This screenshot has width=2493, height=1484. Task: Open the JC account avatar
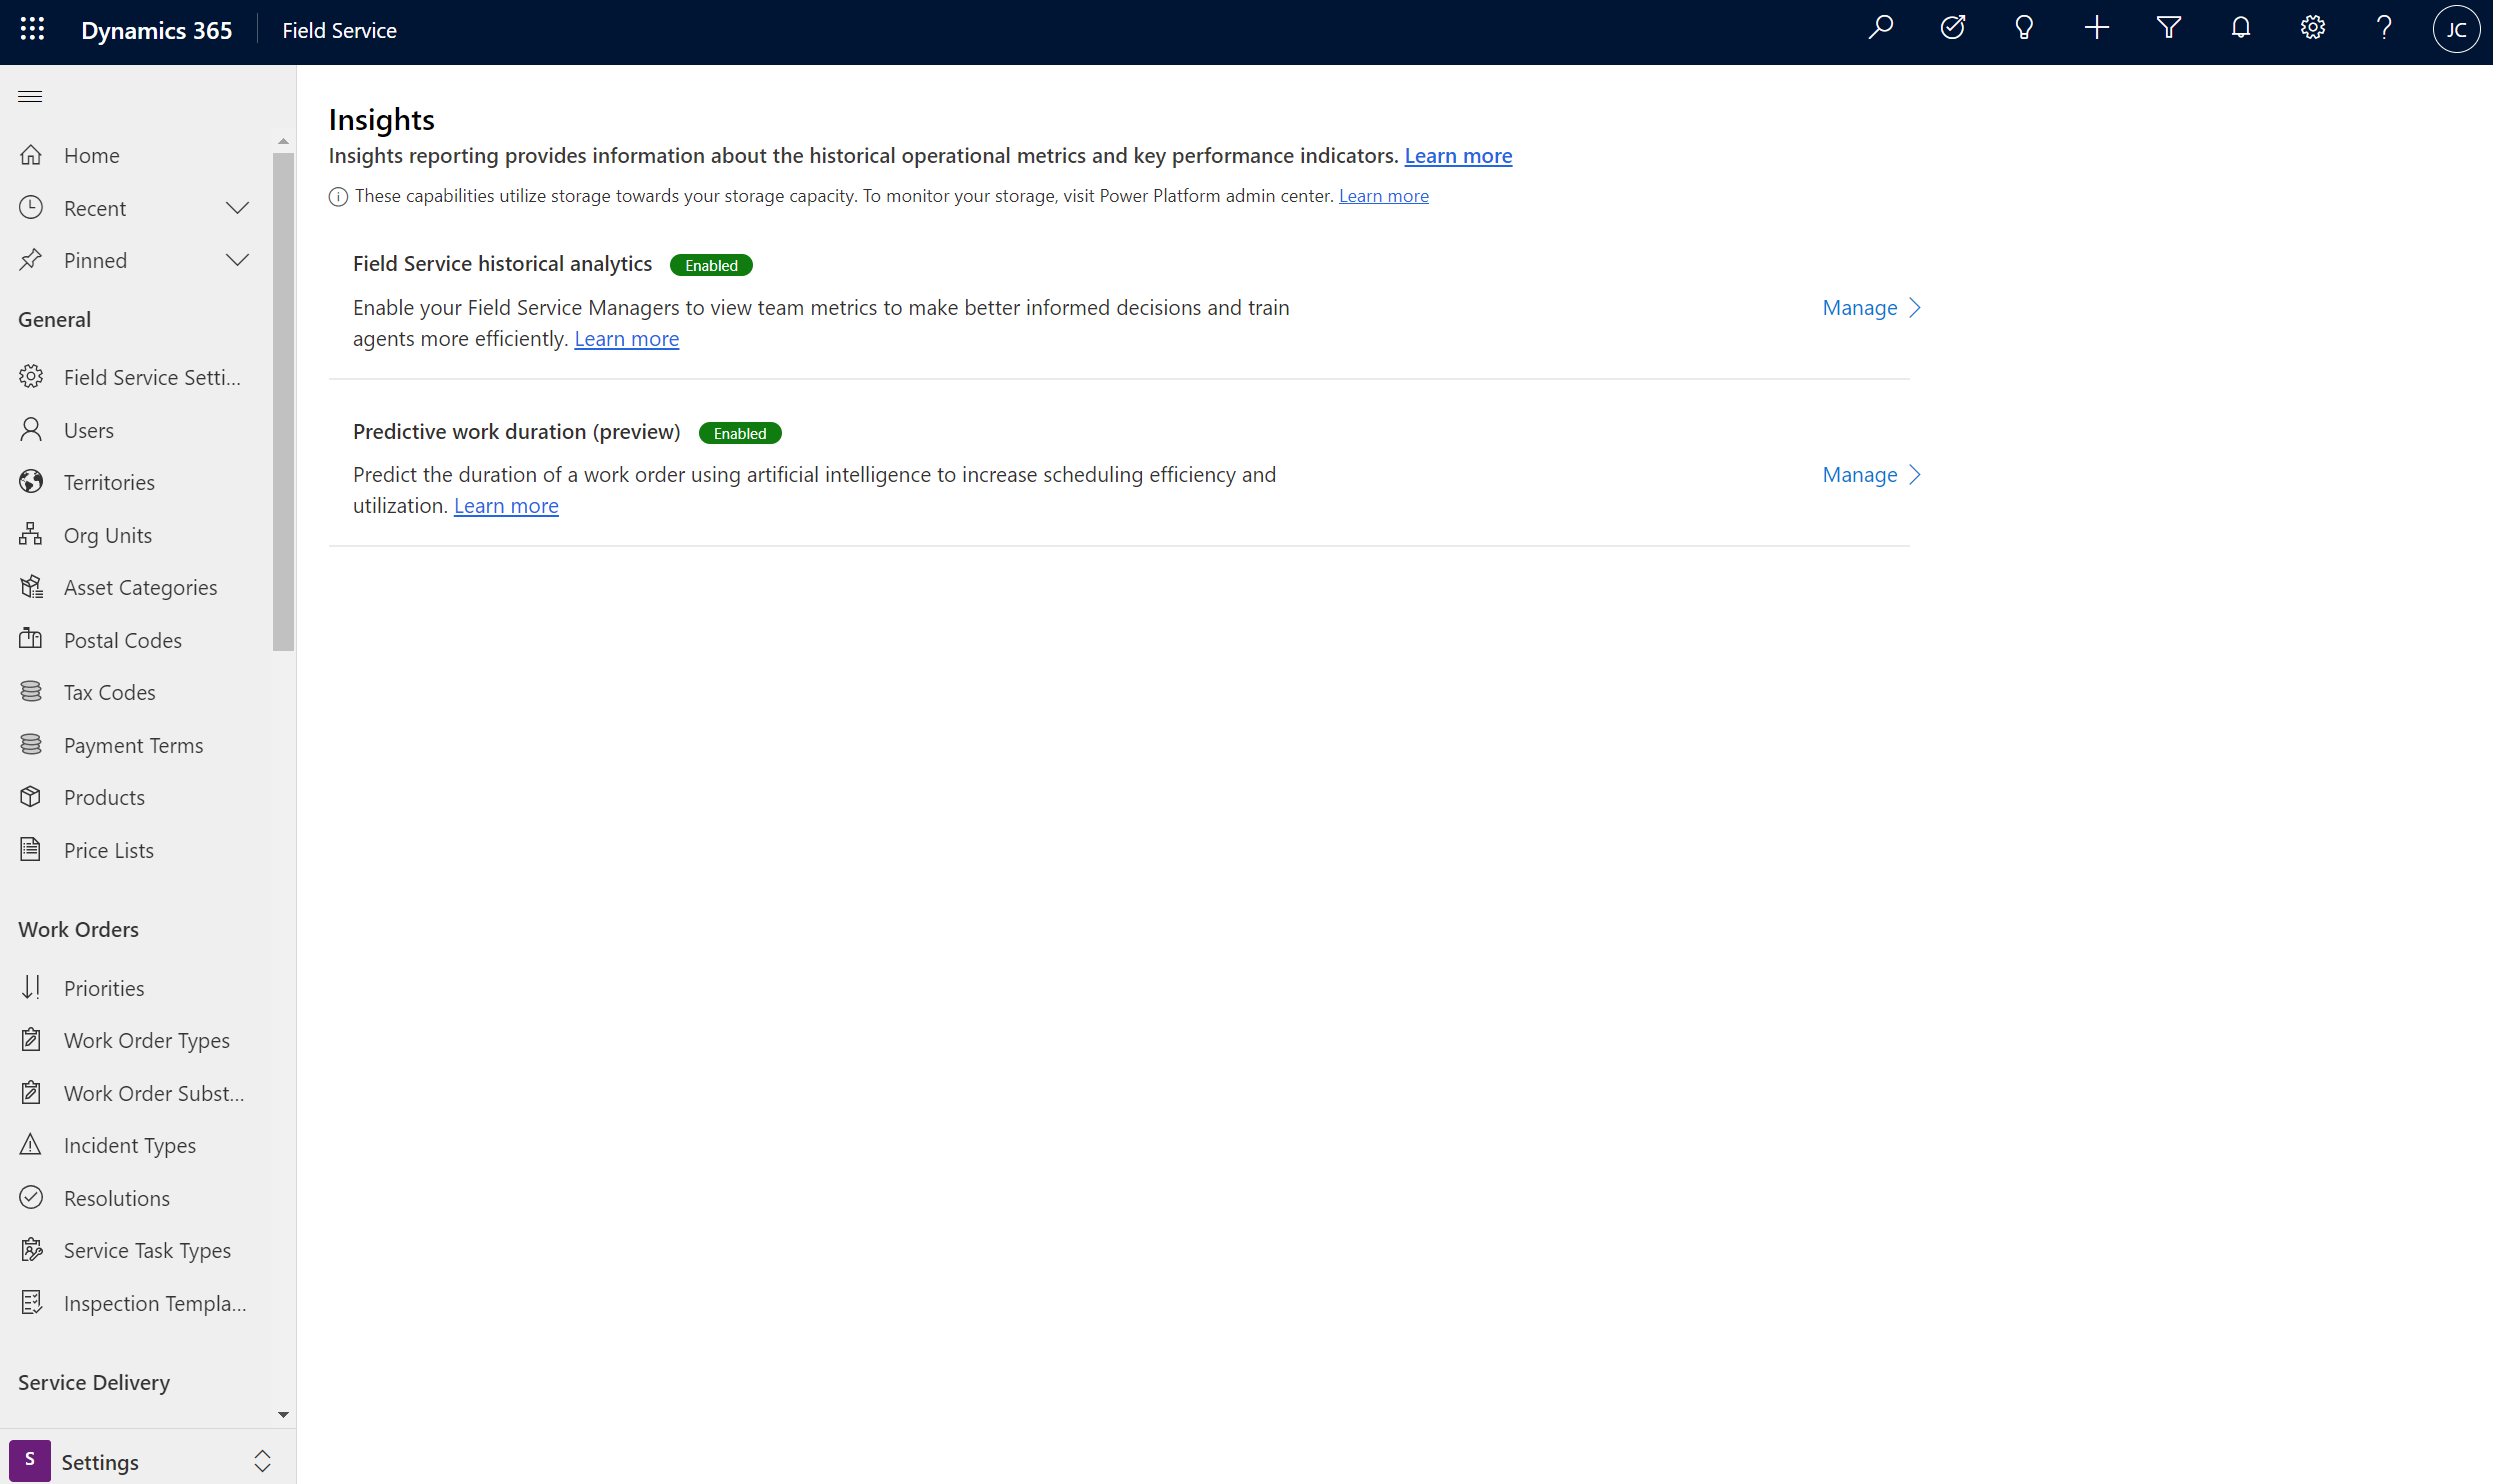tap(2456, 29)
